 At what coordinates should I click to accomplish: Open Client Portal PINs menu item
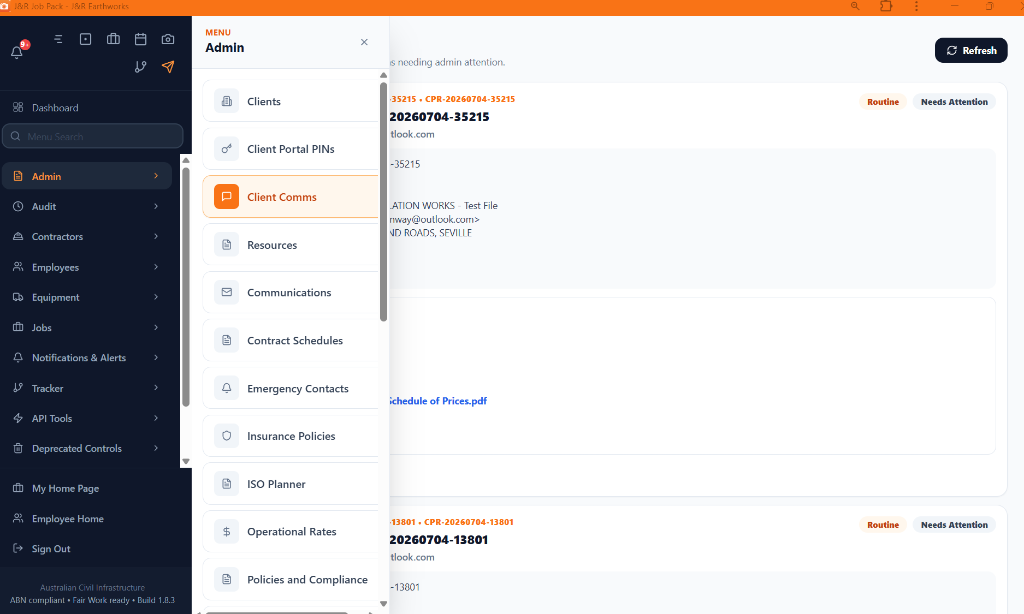[x=291, y=149]
